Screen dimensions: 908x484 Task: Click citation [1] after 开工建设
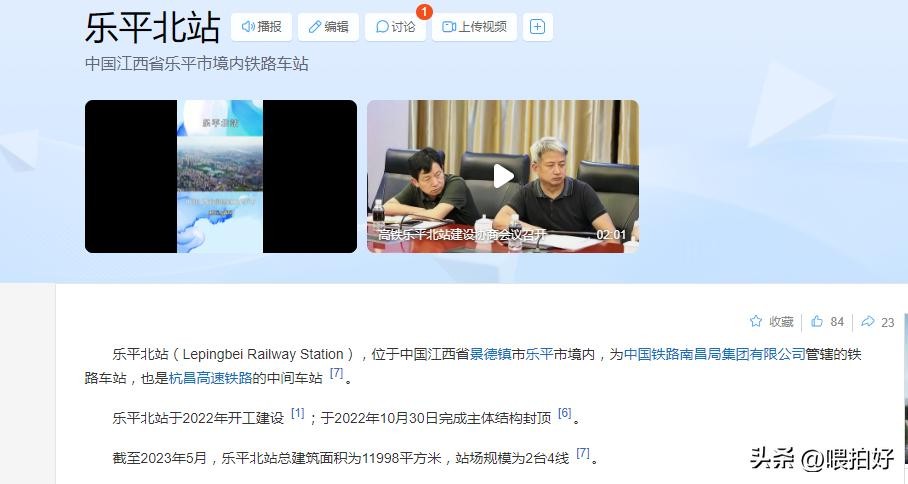[x=298, y=413]
